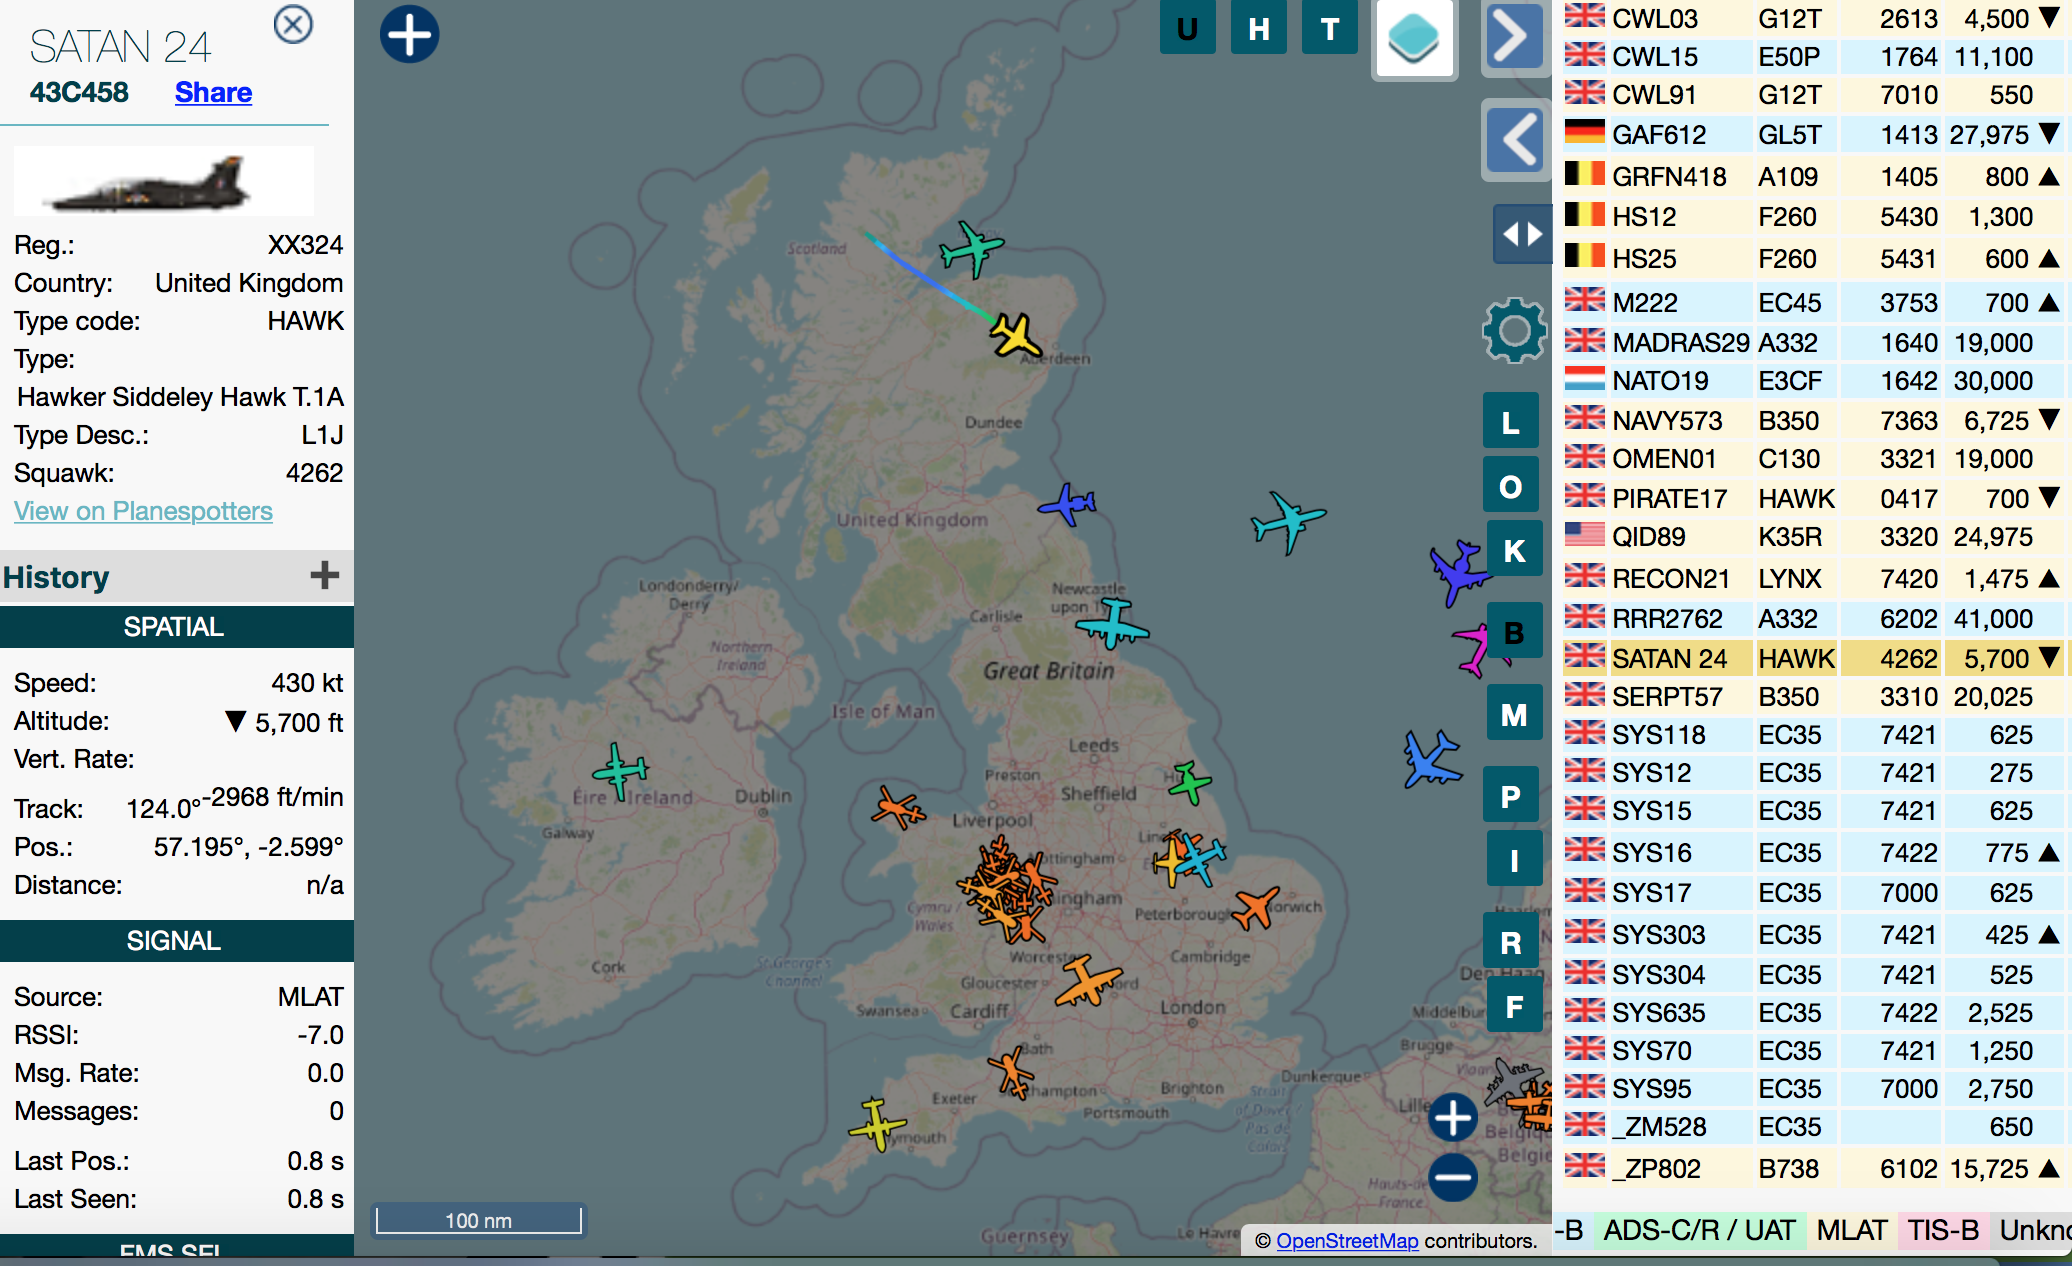Click position value 57.195°, -2.599°
2072x1266 pixels.
pos(248,847)
